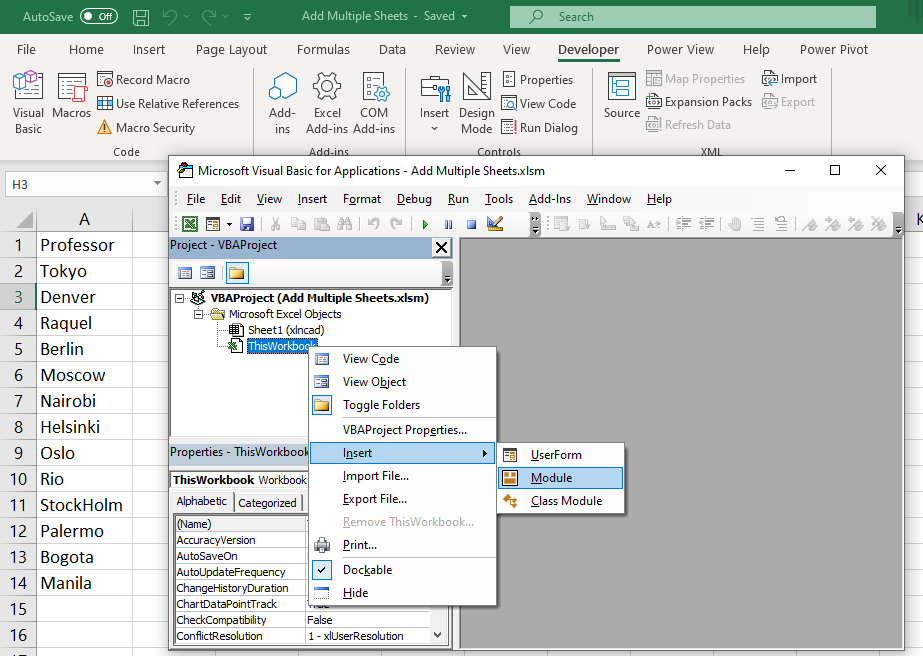Image resolution: width=923 pixels, height=656 pixels.
Task: Collapse Microsoft Excel Objects folder
Action: (198, 314)
